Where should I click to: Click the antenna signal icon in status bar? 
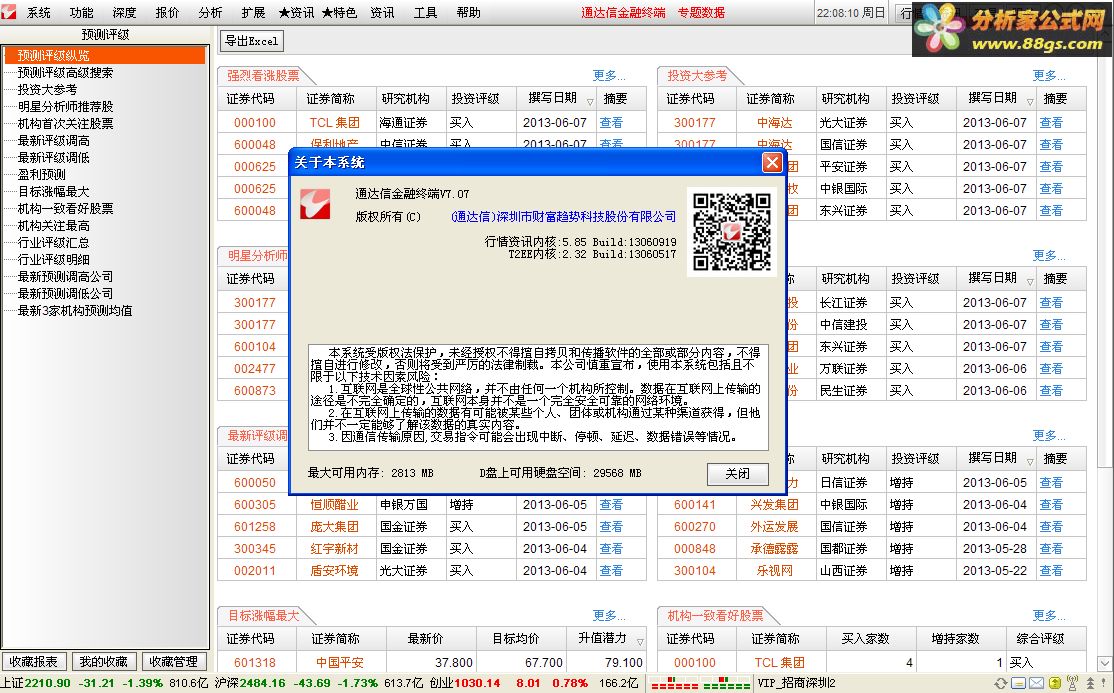tap(1073, 683)
